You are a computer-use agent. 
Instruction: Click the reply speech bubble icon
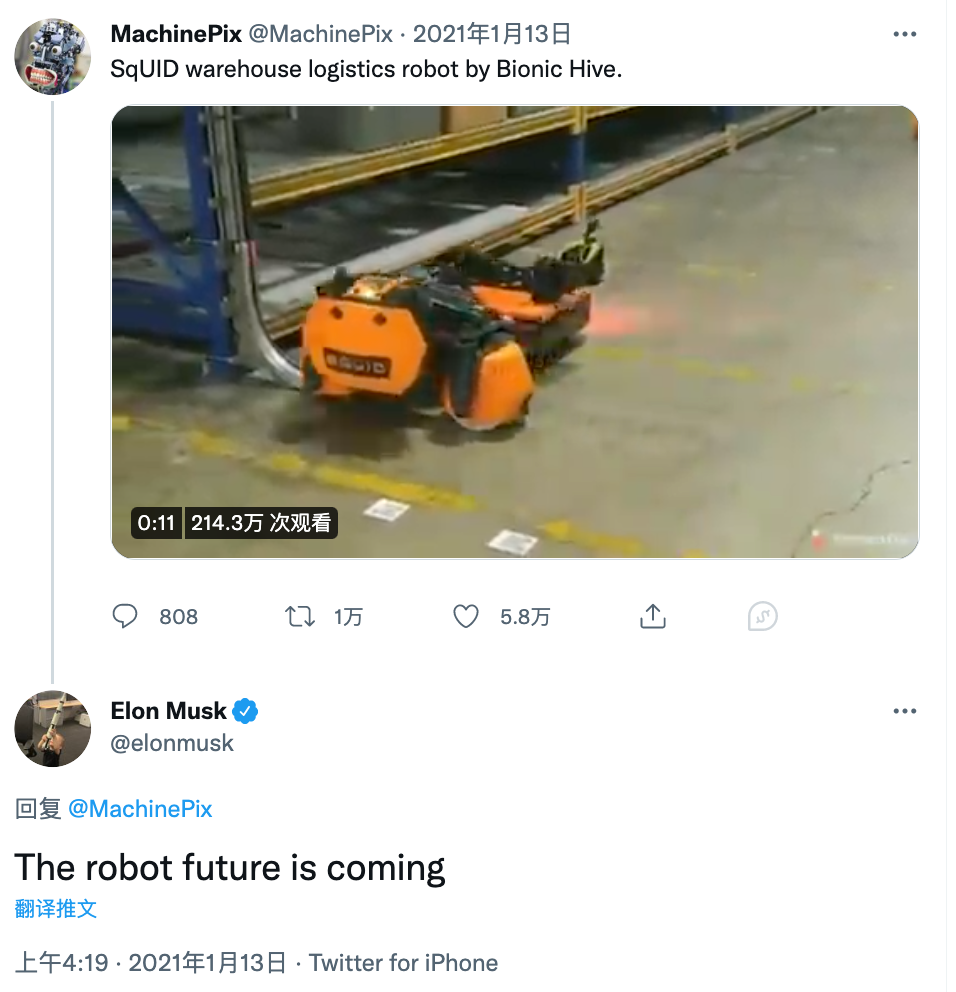[125, 616]
